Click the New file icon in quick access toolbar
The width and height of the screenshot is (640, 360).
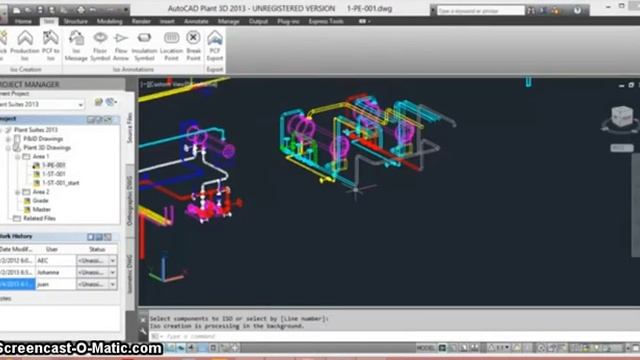pyautogui.click(x=17, y=10)
